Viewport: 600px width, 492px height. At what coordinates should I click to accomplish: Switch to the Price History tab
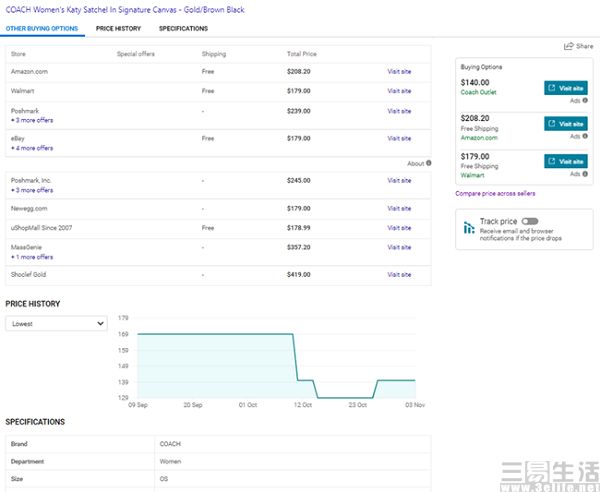[x=118, y=28]
